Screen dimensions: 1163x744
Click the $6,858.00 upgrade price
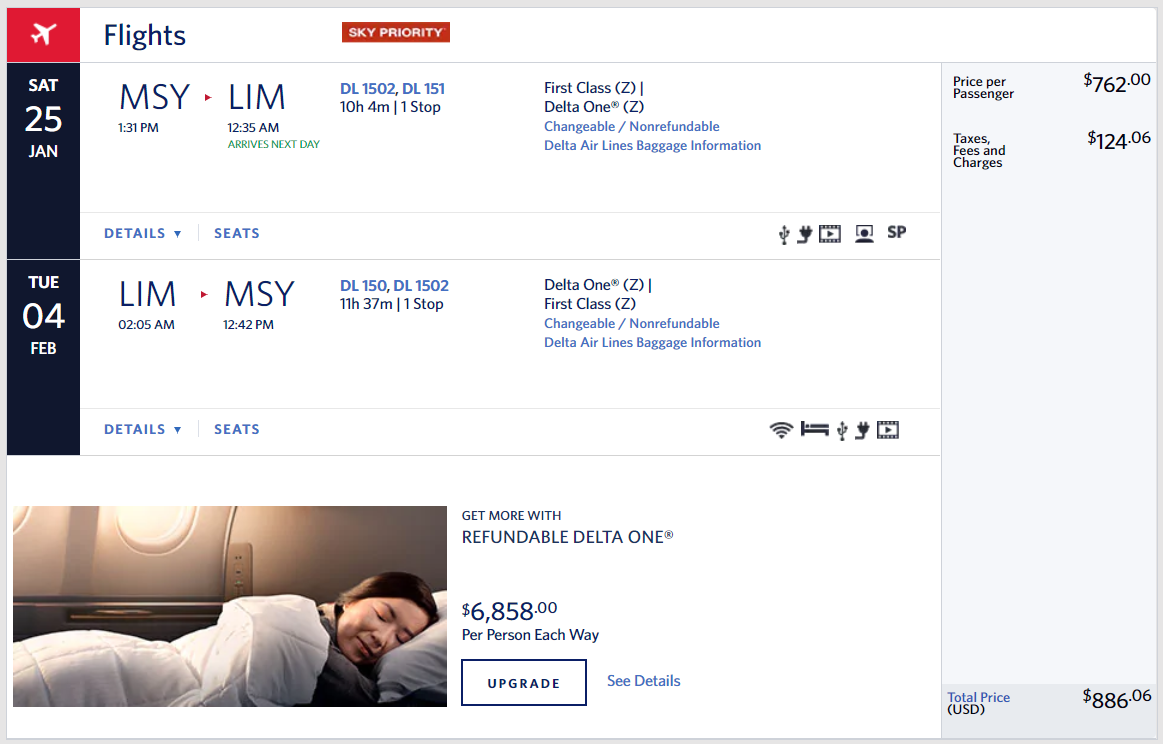(509, 610)
